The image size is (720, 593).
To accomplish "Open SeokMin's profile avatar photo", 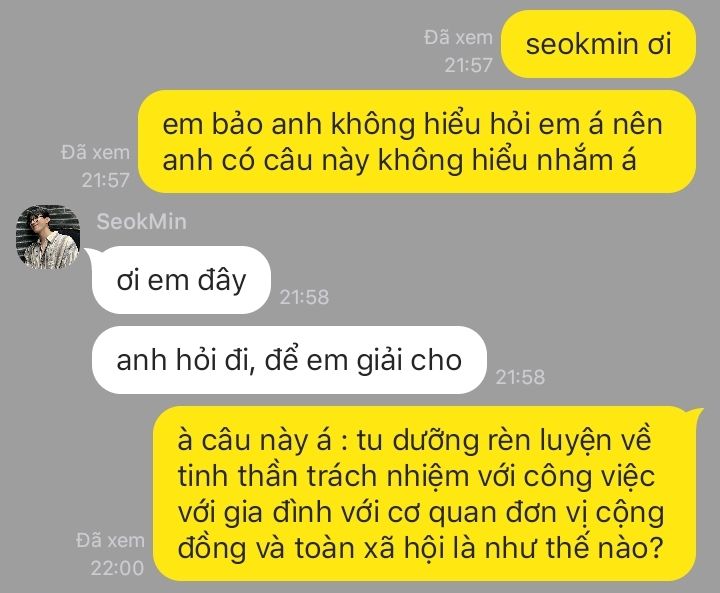I will point(48,237).
